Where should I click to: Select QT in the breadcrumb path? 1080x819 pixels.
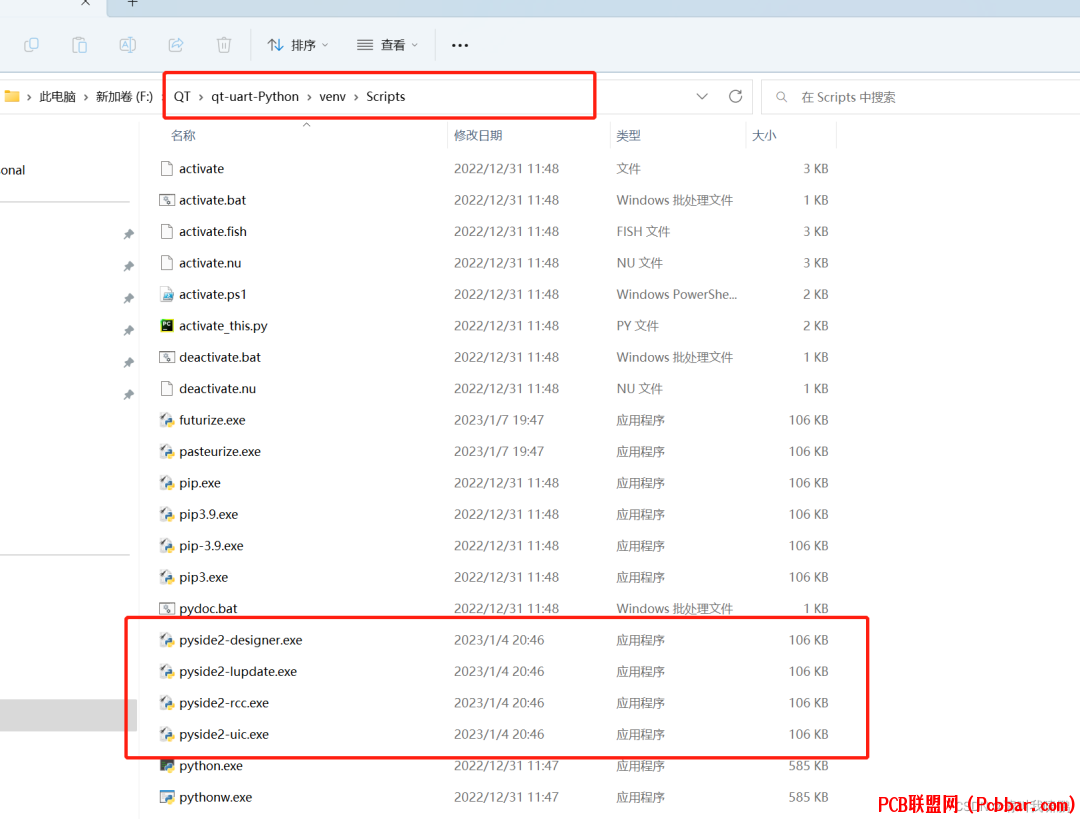(x=182, y=96)
